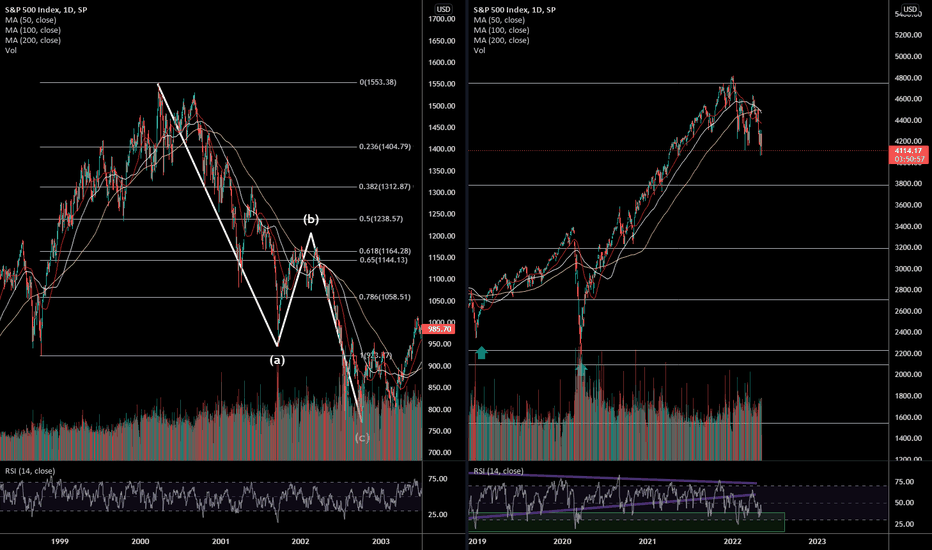Click 2000.00 on right price scale
932x550 pixels.
[908, 375]
